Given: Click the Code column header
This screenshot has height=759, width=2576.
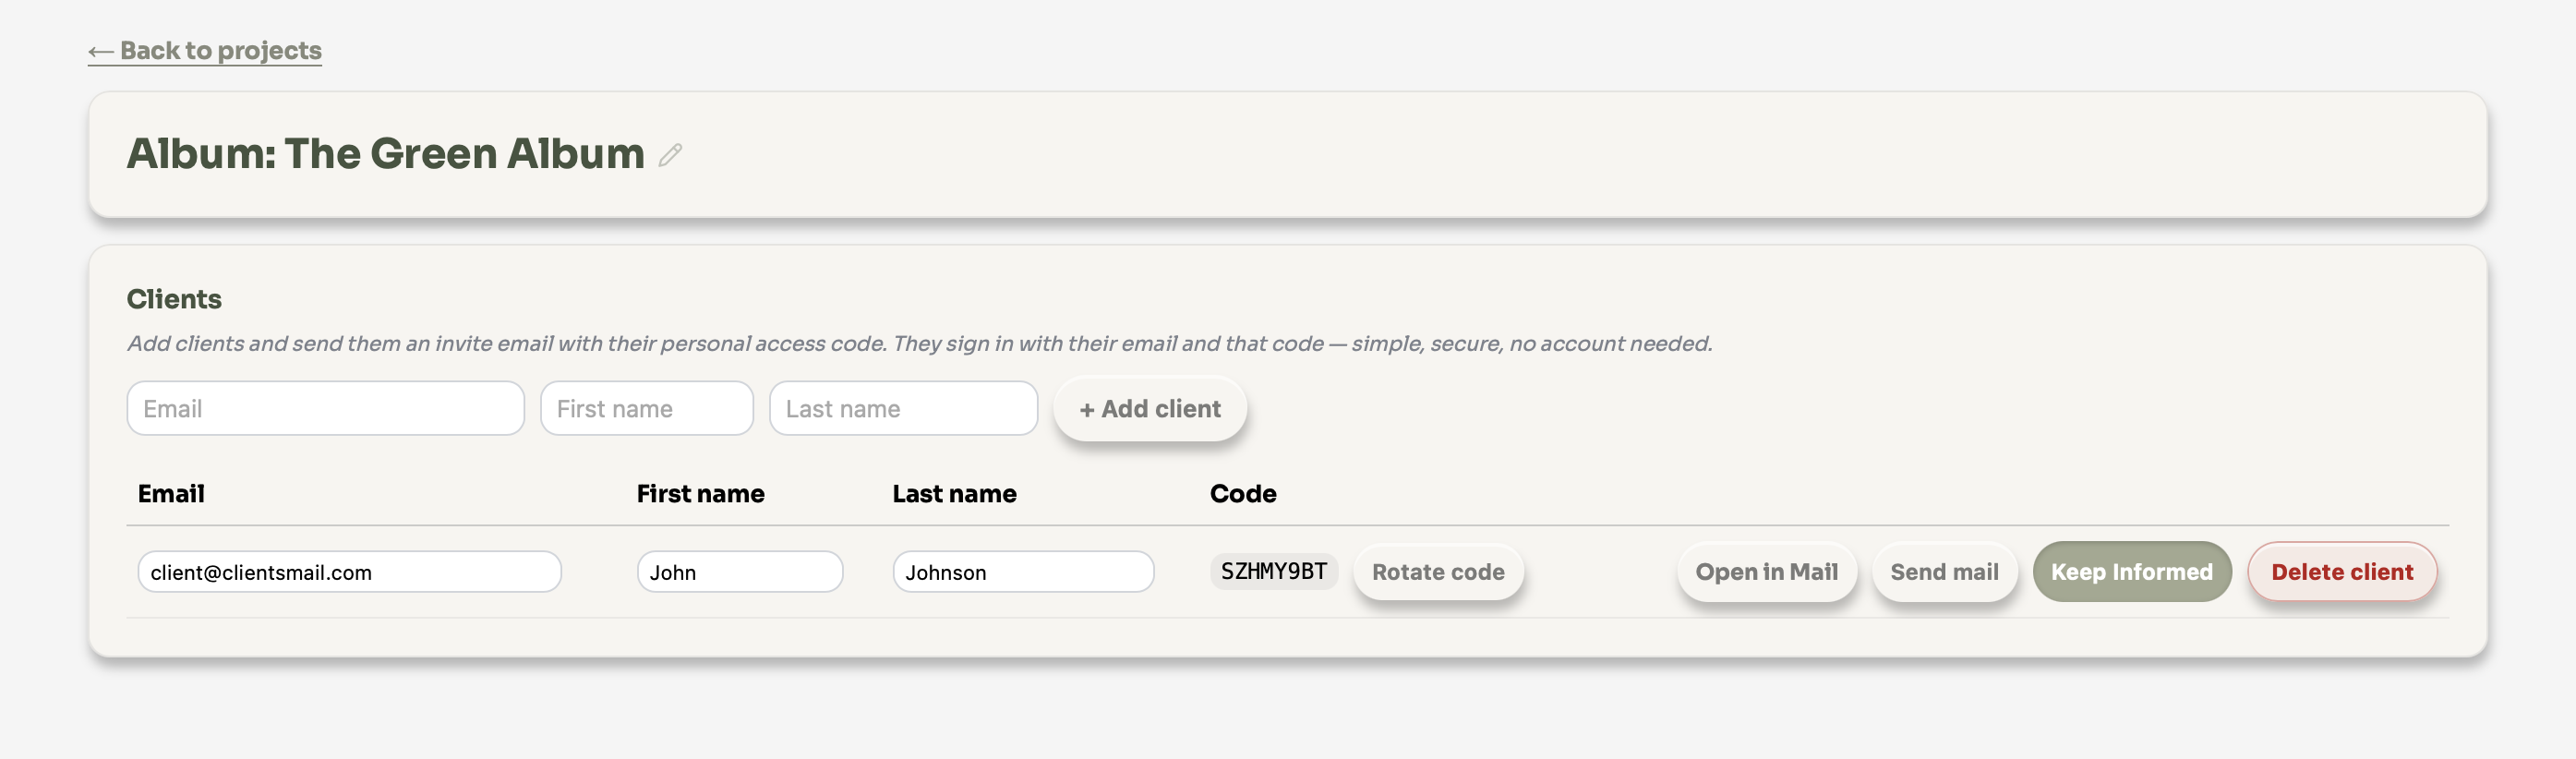Looking at the screenshot, I should pos(1242,494).
